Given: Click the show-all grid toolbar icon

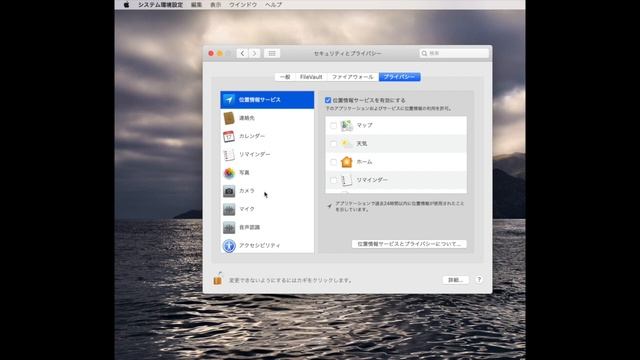Looking at the screenshot, I should (x=272, y=53).
